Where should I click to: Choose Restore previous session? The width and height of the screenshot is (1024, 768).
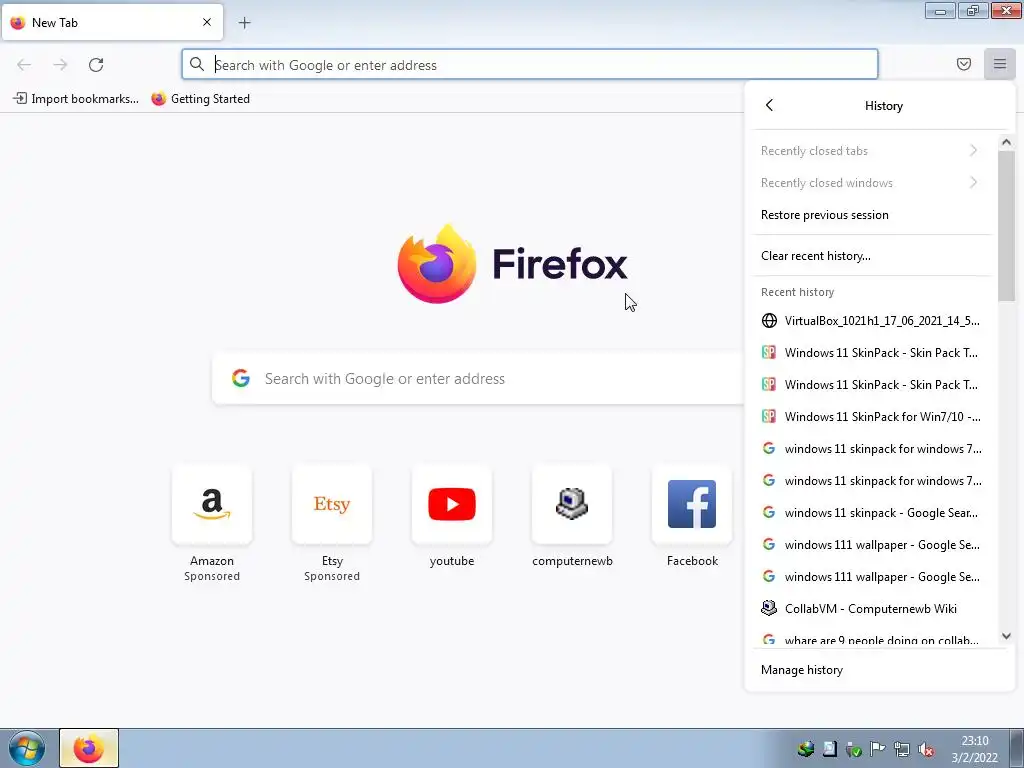[872, 215]
